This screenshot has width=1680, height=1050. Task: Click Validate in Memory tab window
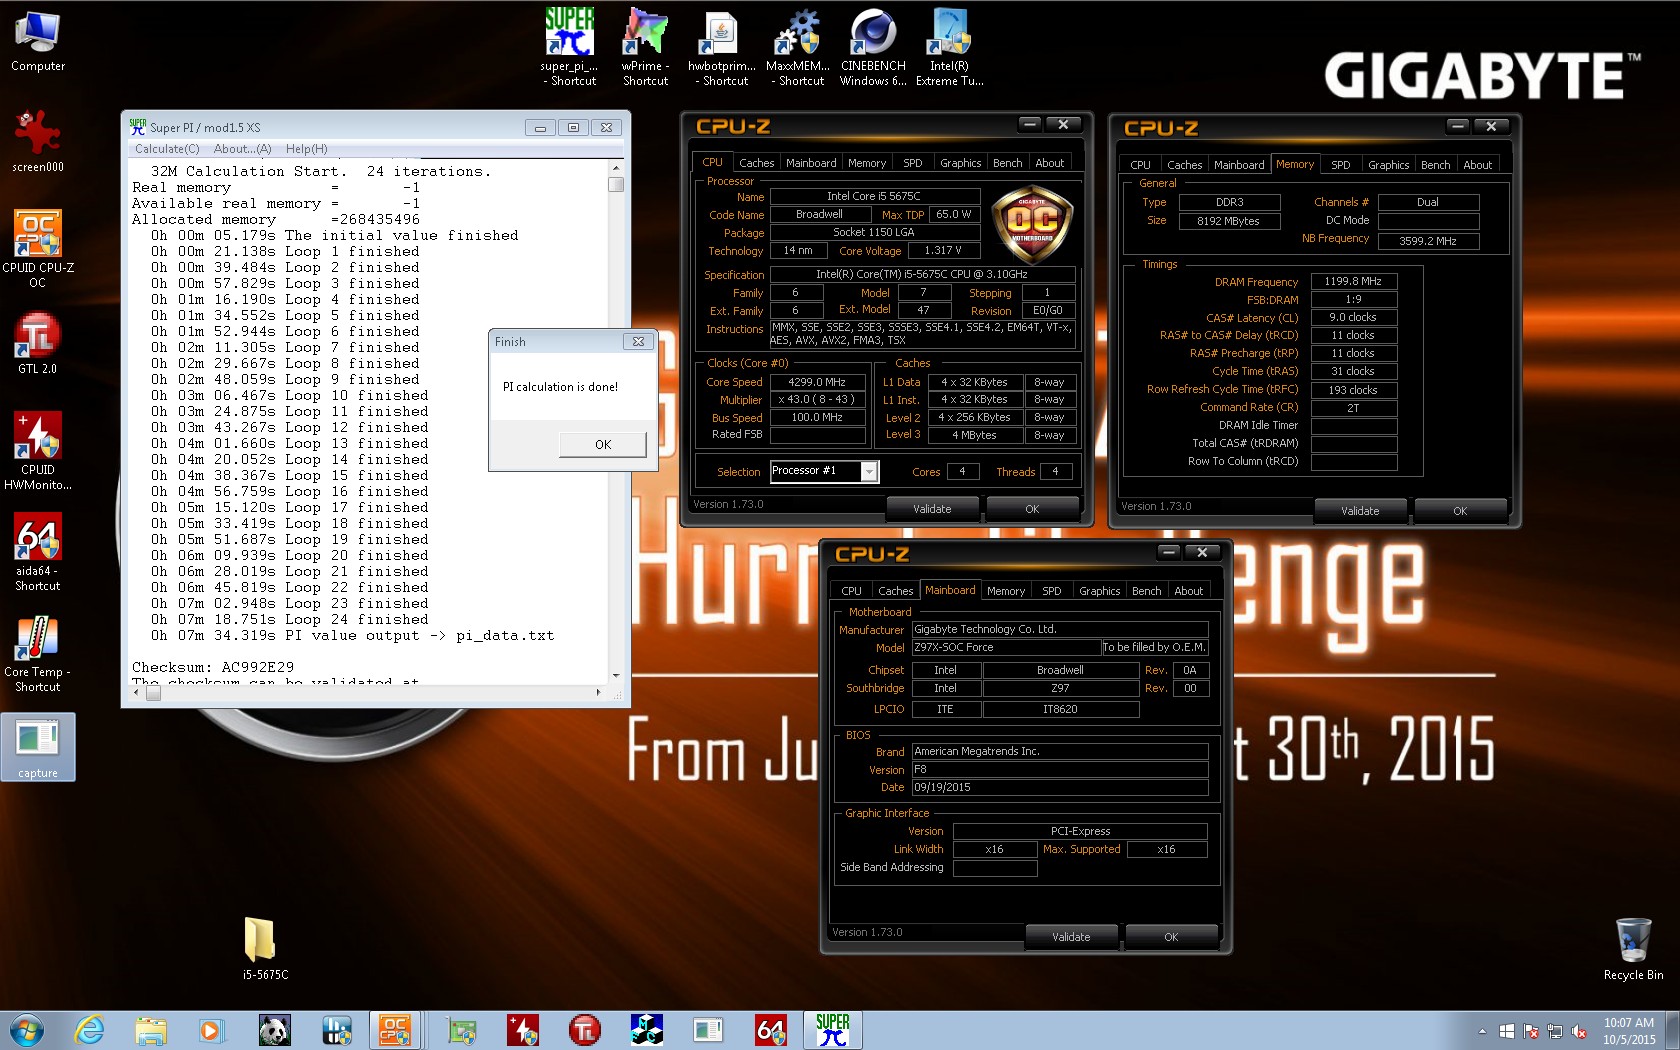pyautogui.click(x=1360, y=511)
